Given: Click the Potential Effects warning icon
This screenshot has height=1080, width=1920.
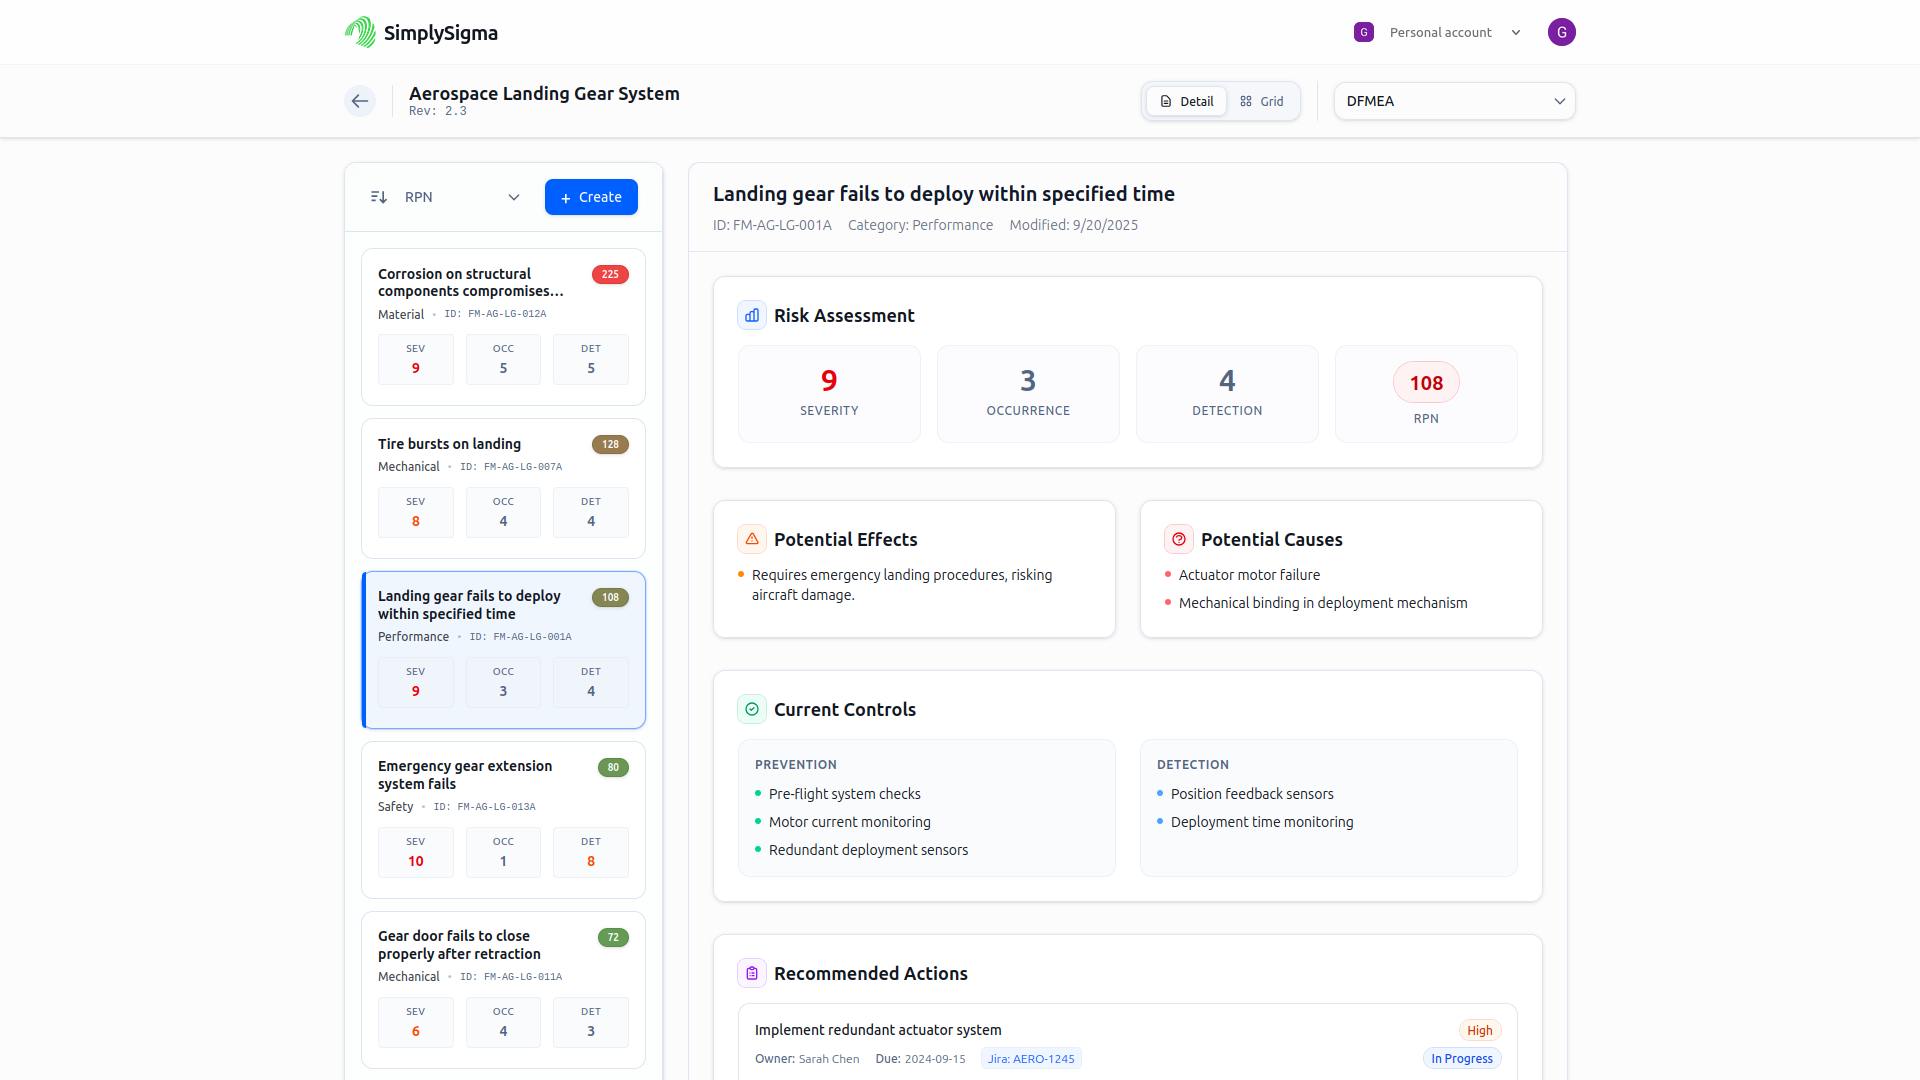Looking at the screenshot, I should coord(752,539).
